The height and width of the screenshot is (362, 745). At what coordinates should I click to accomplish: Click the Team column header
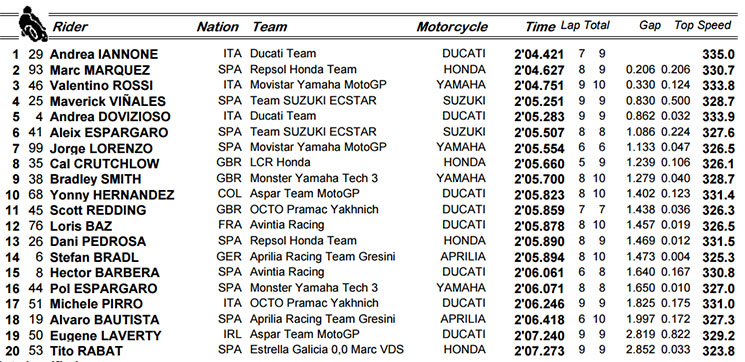[x=269, y=27]
